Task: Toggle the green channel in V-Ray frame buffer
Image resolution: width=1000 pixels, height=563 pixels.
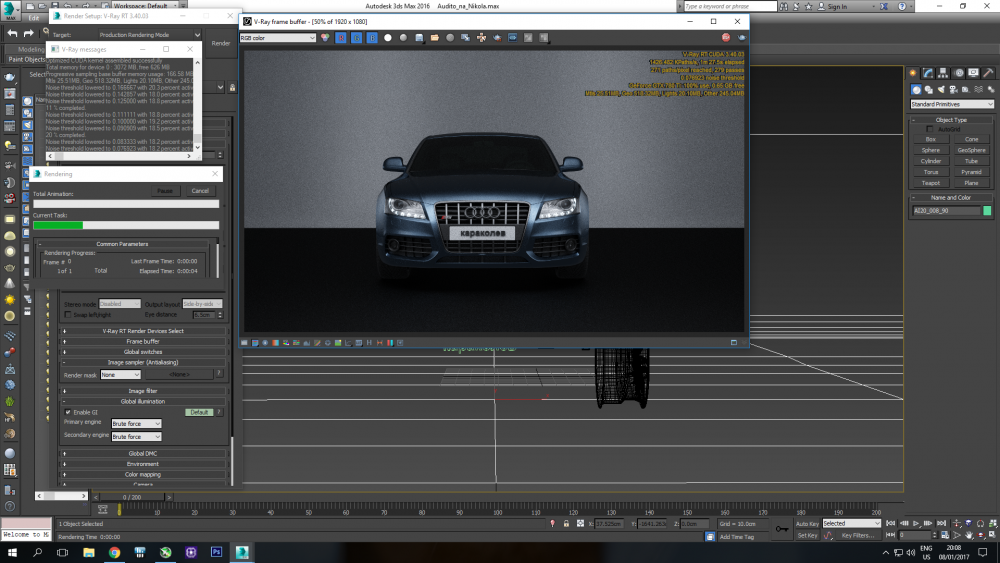Action: point(357,38)
